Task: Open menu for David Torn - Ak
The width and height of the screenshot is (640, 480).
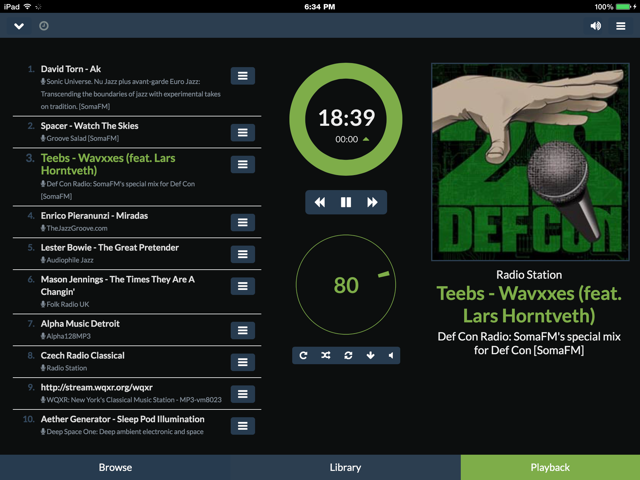Action: 243,76
